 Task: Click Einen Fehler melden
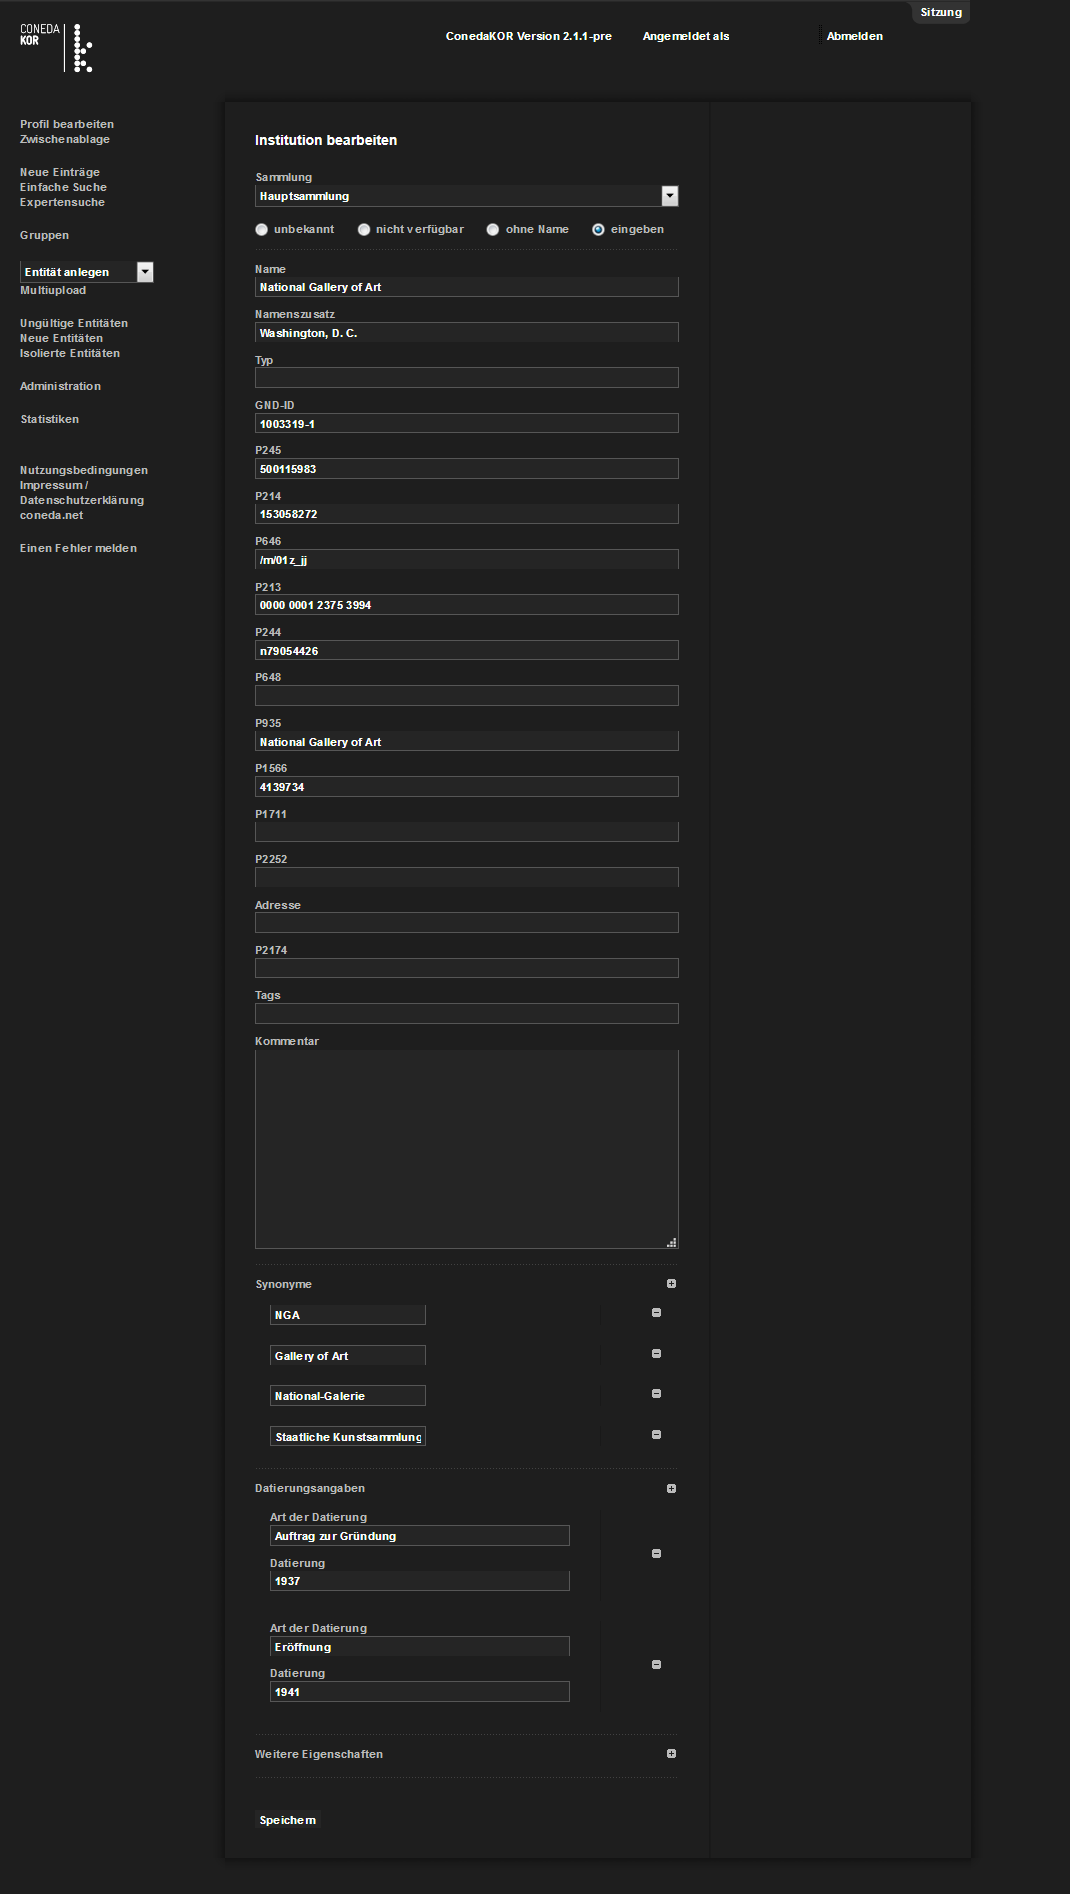click(78, 549)
